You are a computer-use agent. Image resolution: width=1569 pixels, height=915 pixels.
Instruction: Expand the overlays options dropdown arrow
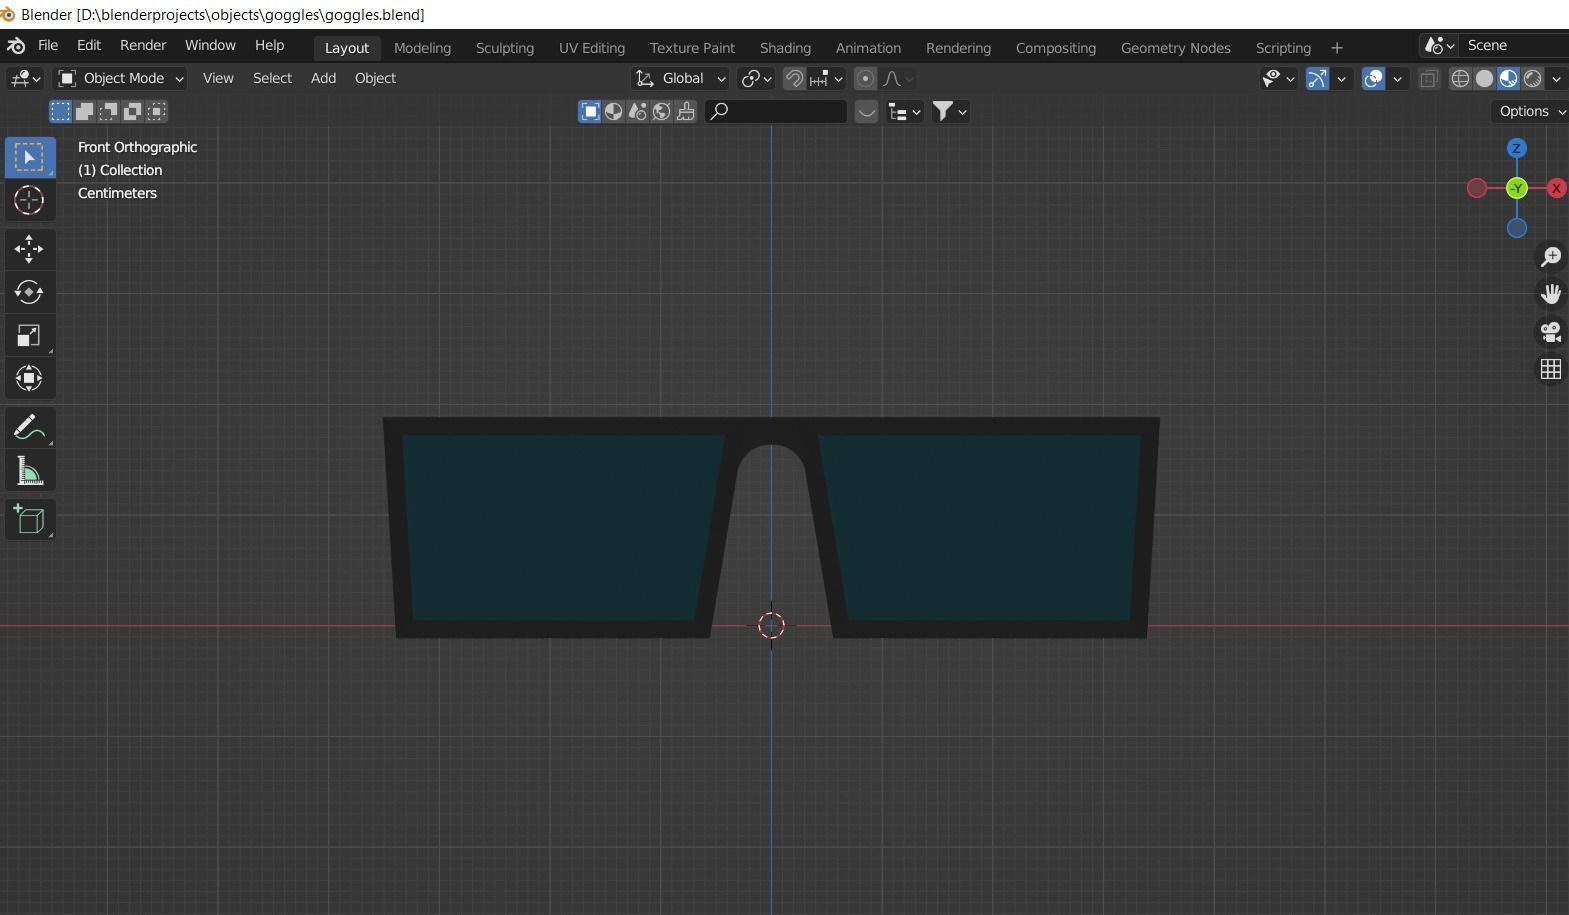1398,78
